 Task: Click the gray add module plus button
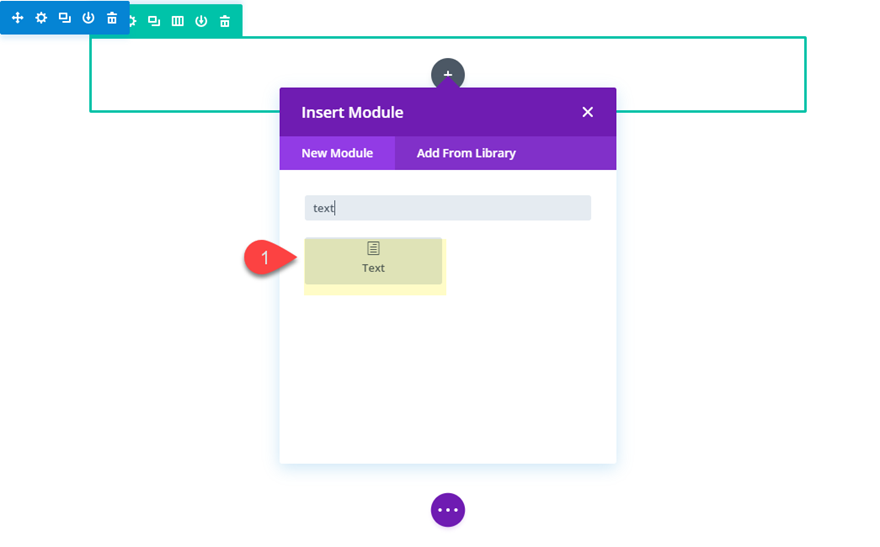[x=448, y=73]
